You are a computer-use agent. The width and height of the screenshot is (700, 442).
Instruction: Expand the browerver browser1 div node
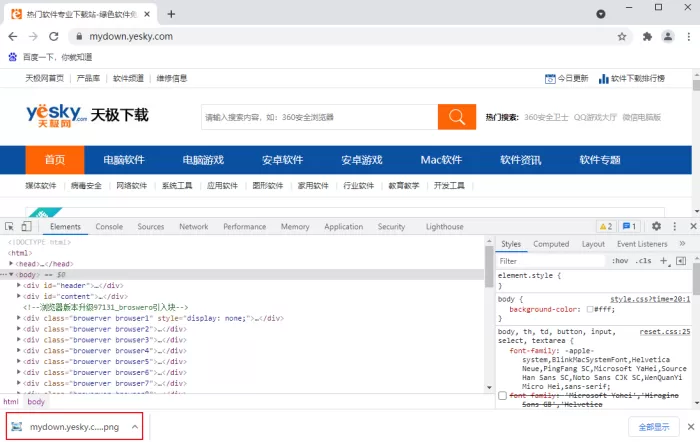(x=19, y=318)
